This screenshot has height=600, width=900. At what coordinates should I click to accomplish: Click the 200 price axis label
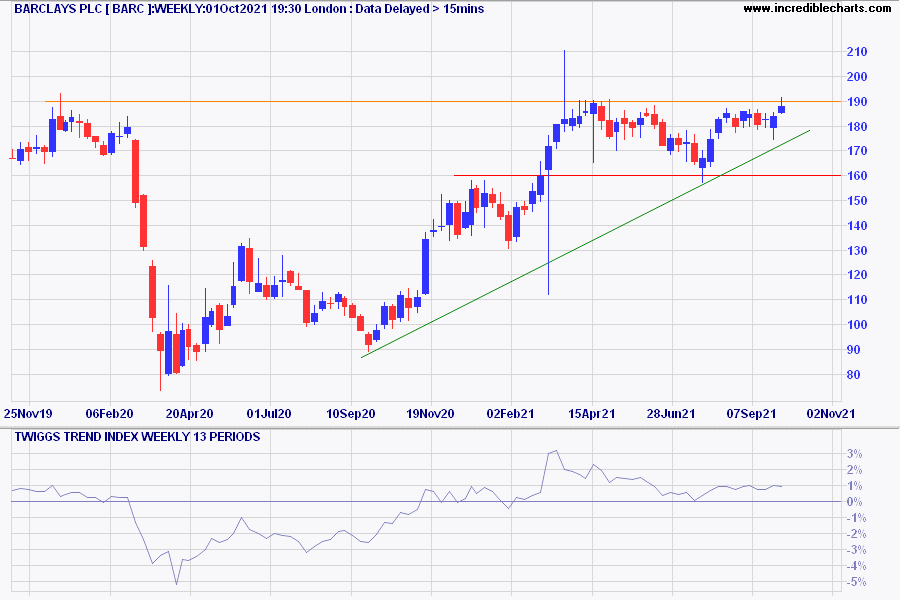tap(857, 76)
